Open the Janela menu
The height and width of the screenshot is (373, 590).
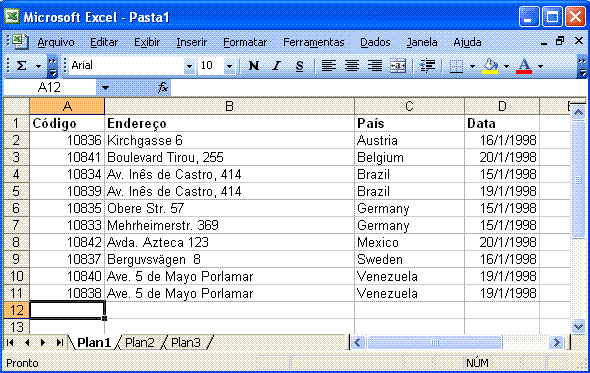[422, 42]
